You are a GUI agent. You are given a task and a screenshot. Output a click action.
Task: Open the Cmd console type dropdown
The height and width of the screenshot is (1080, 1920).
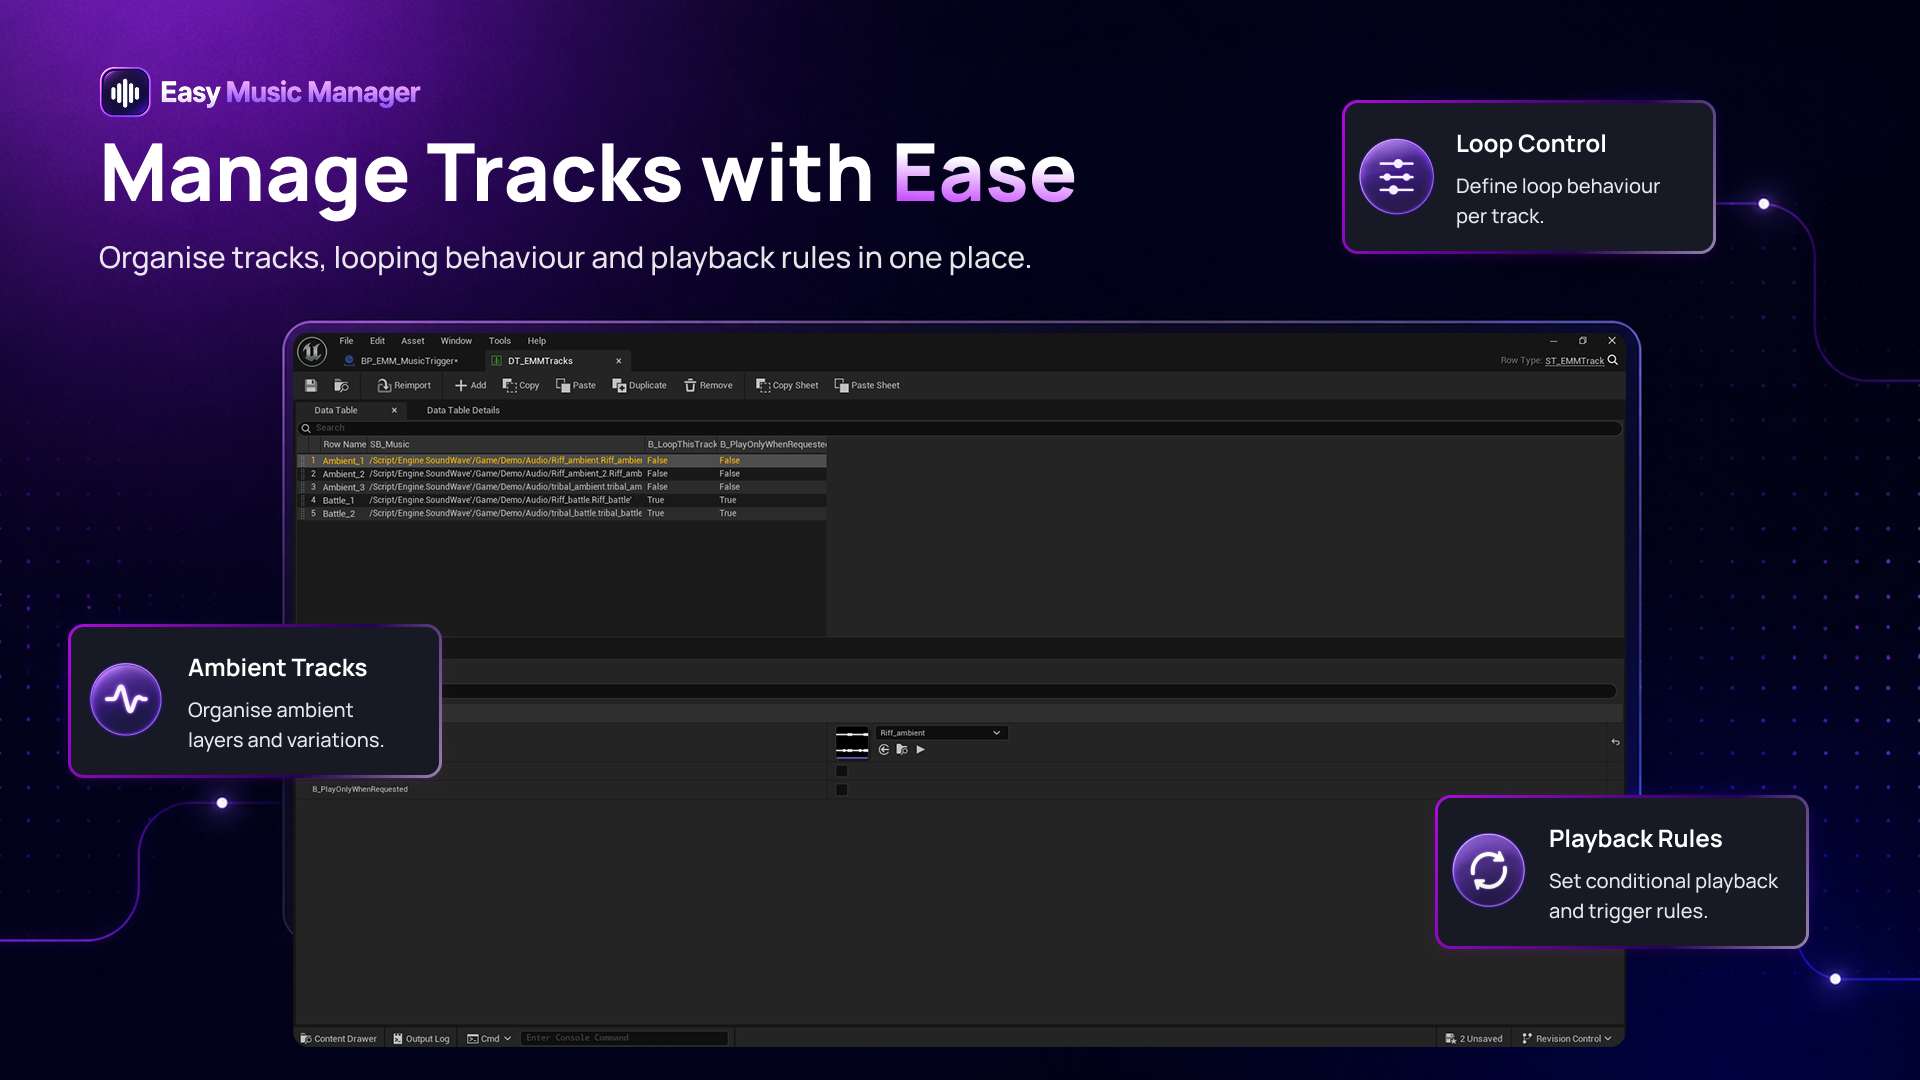[489, 1038]
